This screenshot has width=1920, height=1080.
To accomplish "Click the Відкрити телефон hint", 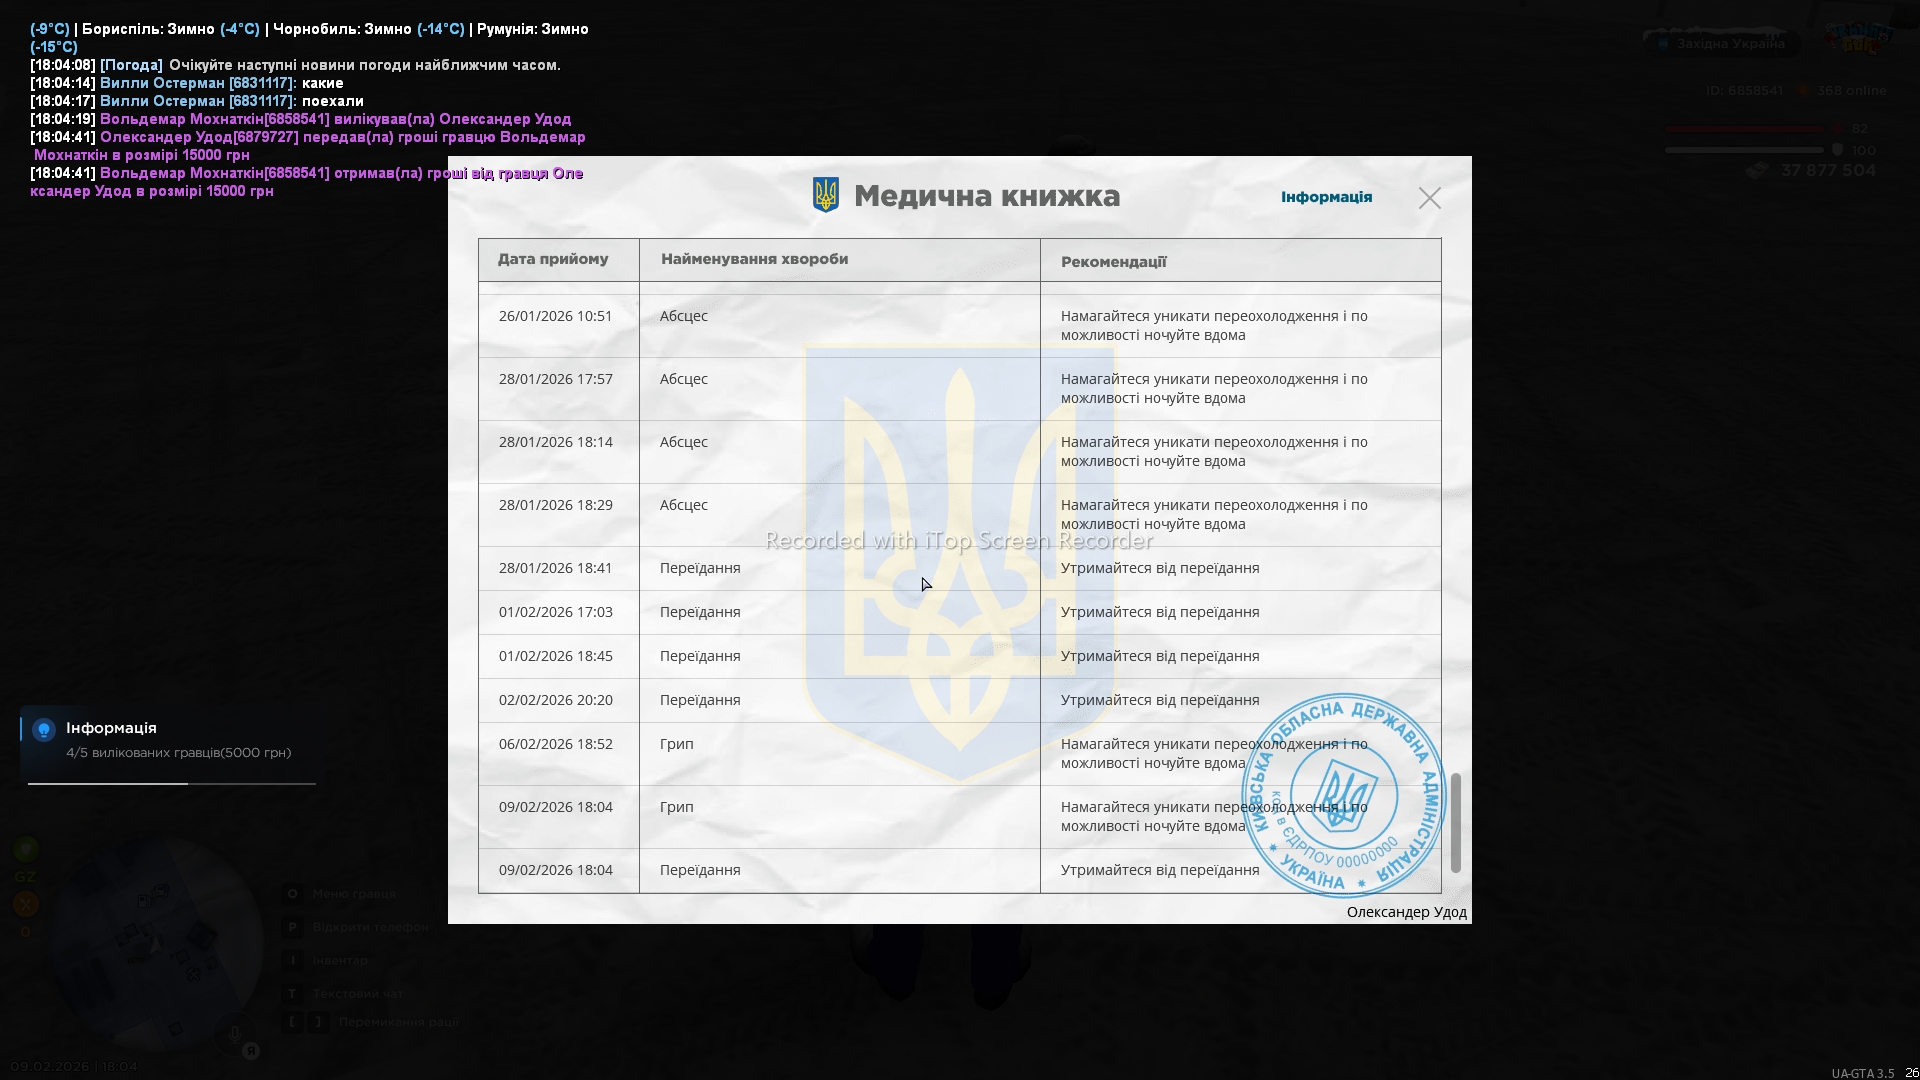I will tap(369, 927).
